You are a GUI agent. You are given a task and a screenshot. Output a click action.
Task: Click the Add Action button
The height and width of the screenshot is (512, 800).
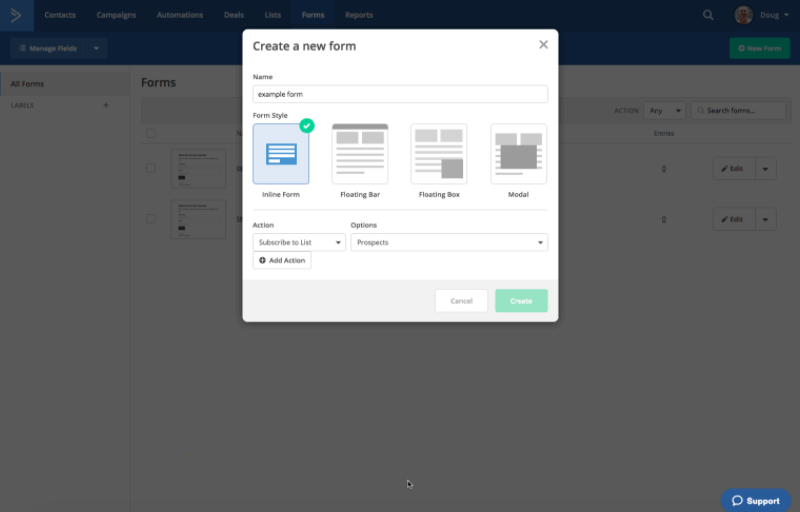point(282,261)
